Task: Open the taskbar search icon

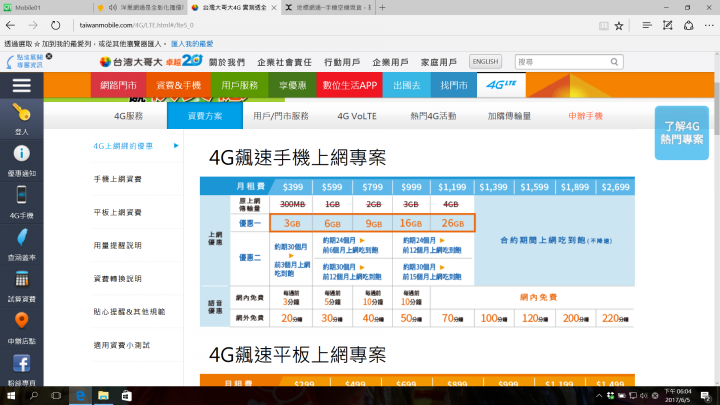Action: coord(34,395)
